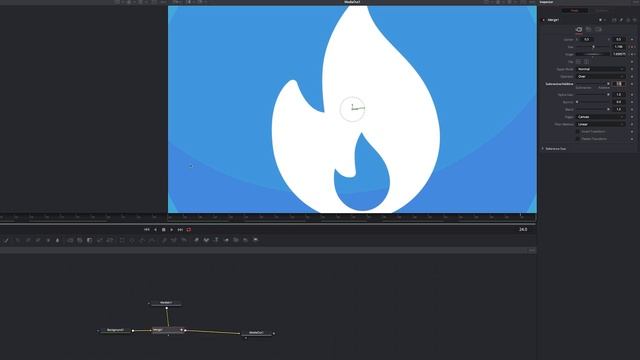Toggle the Flip horizontal button
Screen dimensions: 640x360
point(578,62)
